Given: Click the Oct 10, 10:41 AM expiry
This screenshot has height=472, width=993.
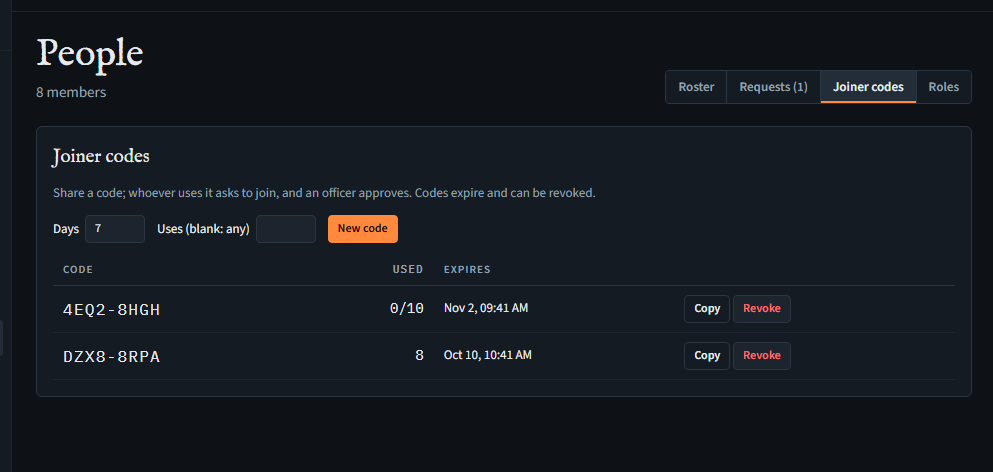Looking at the screenshot, I should 488,355.
